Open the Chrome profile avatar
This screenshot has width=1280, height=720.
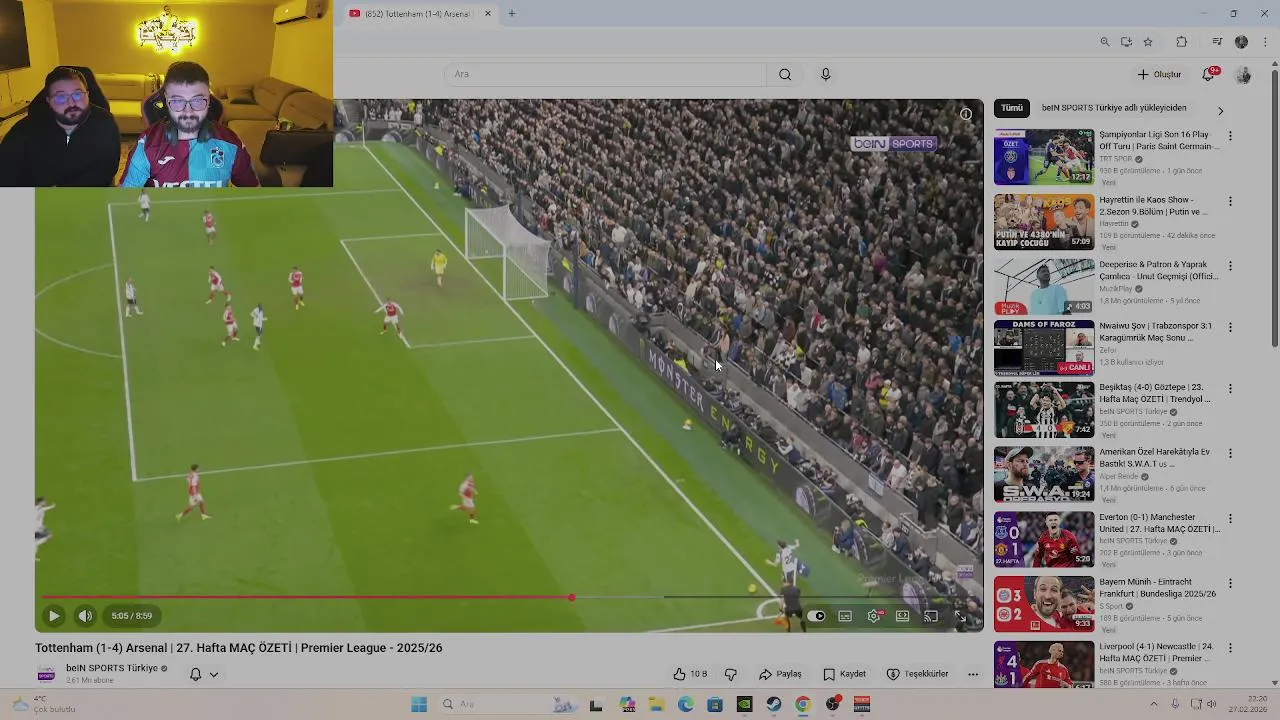click(x=1241, y=42)
